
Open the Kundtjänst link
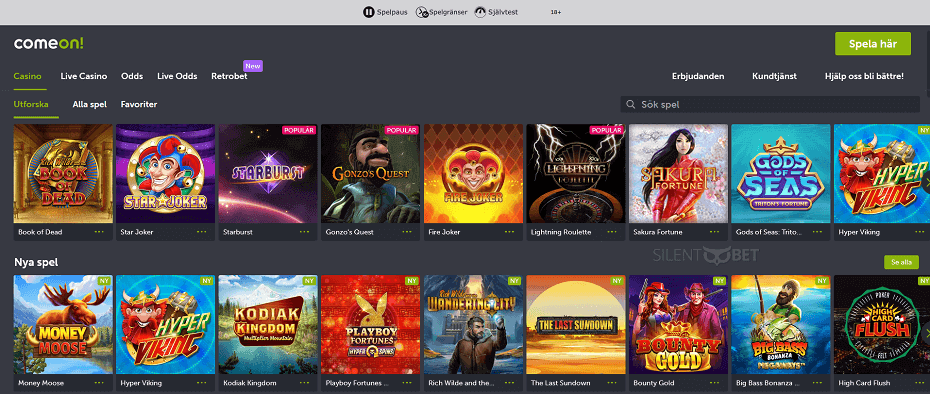(x=774, y=76)
